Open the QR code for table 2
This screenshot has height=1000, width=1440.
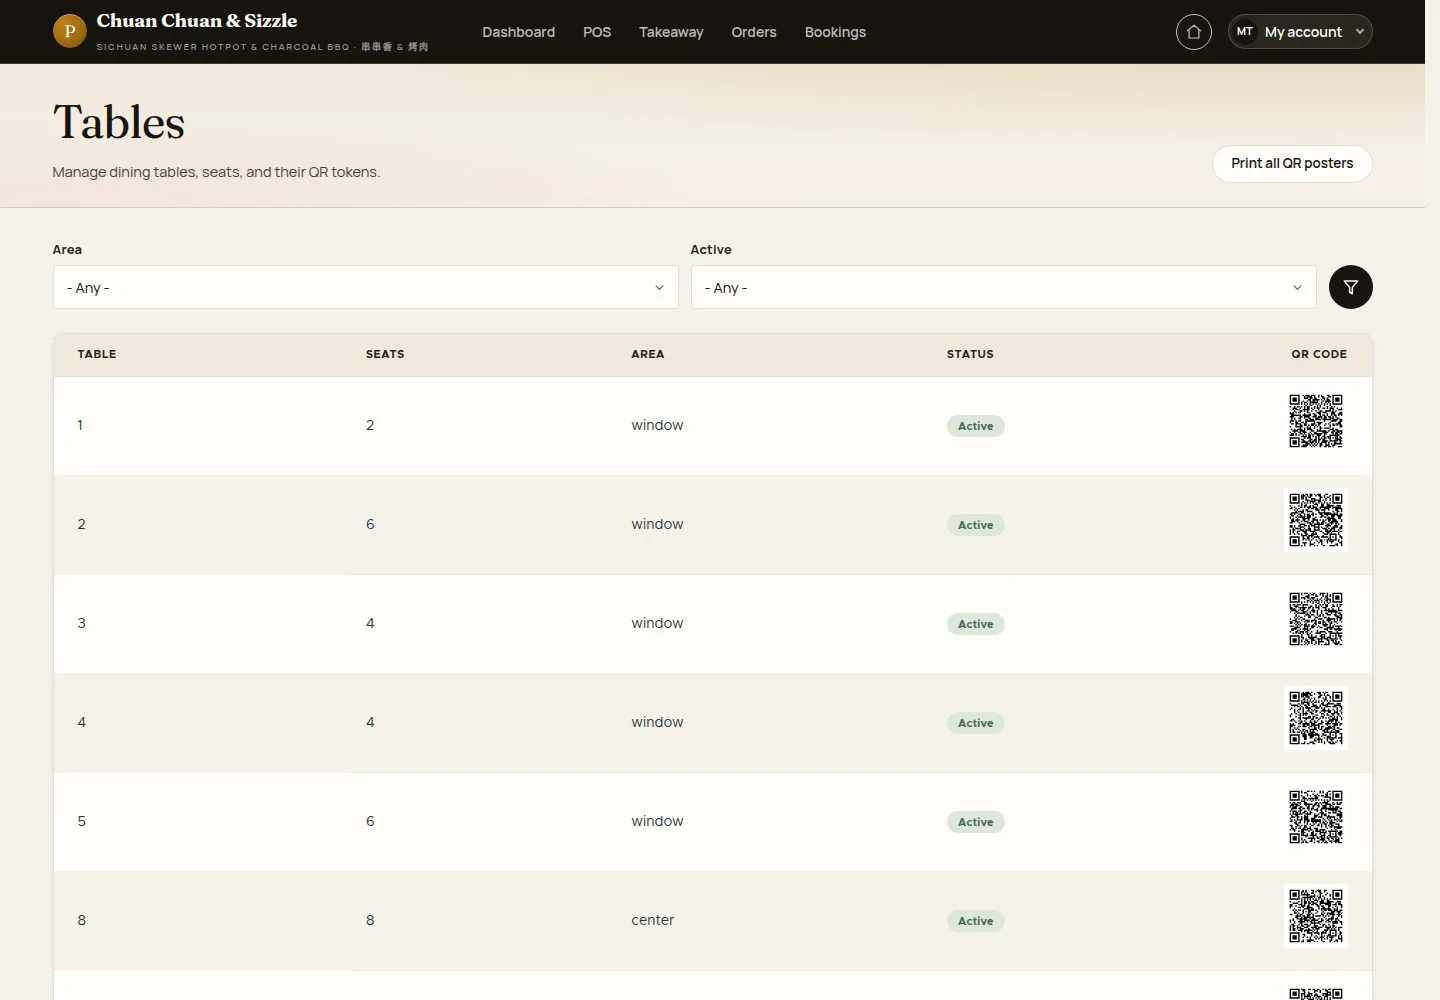pyautogui.click(x=1315, y=520)
